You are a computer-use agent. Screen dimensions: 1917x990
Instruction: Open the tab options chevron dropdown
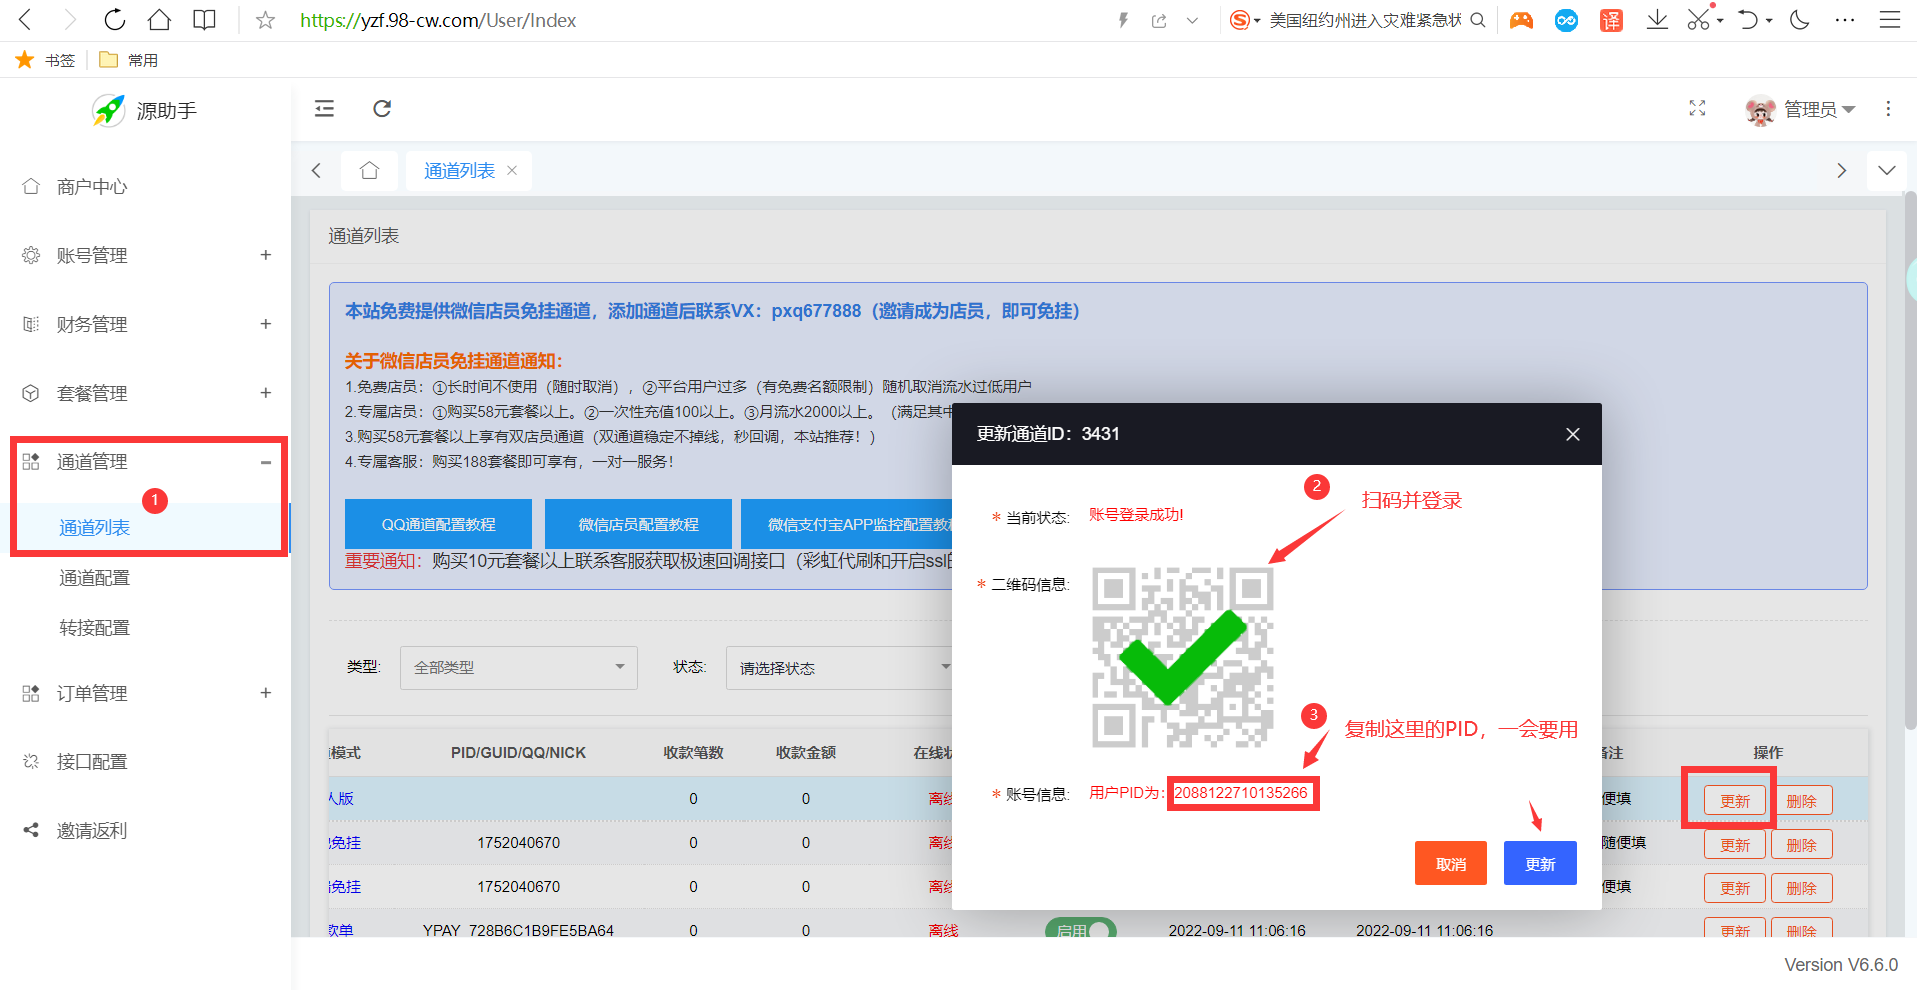[1886, 170]
